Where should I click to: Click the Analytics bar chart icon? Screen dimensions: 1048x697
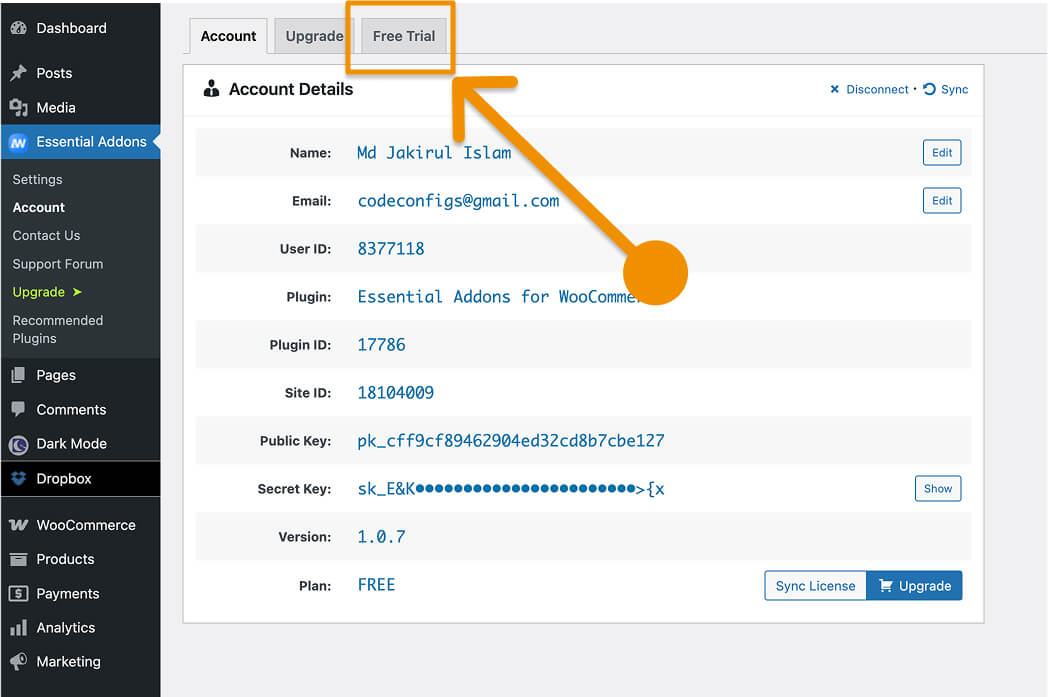coord(19,628)
